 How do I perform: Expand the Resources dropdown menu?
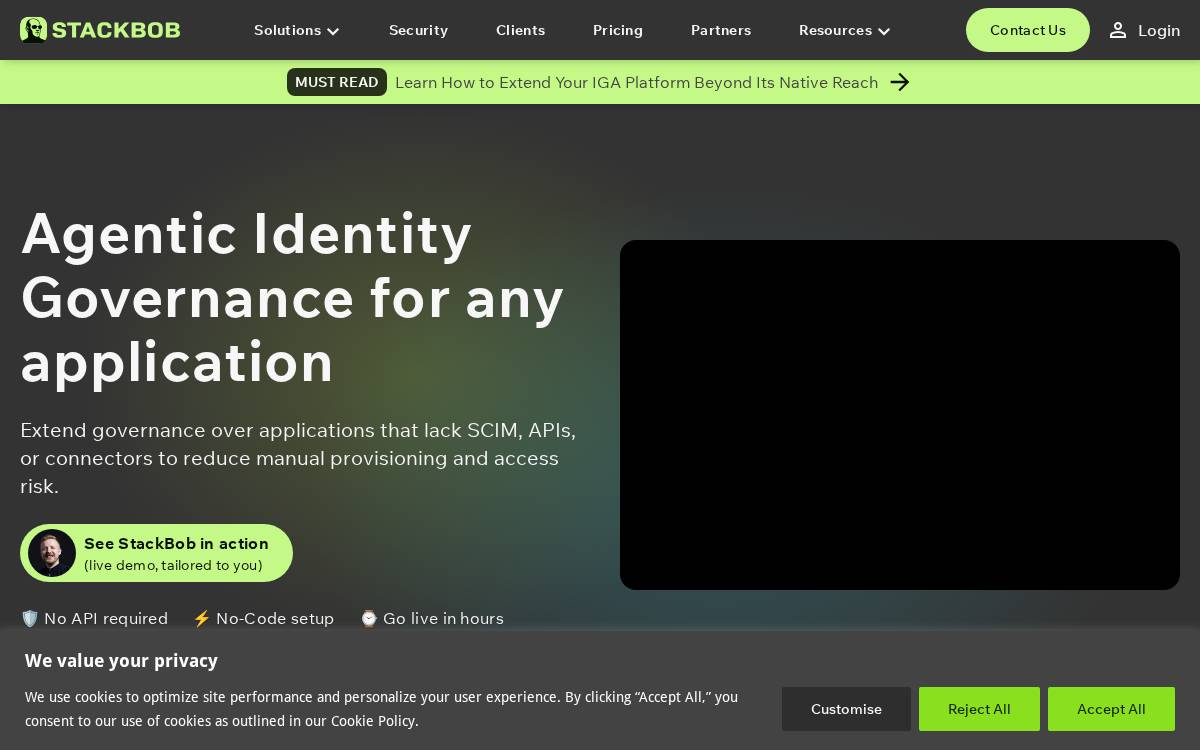844,30
